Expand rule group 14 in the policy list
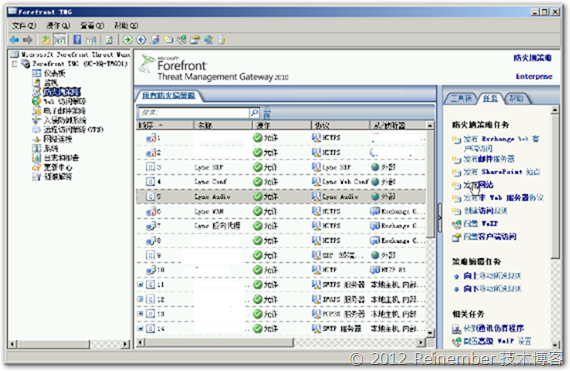This screenshot has height=371, width=570. click(140, 328)
